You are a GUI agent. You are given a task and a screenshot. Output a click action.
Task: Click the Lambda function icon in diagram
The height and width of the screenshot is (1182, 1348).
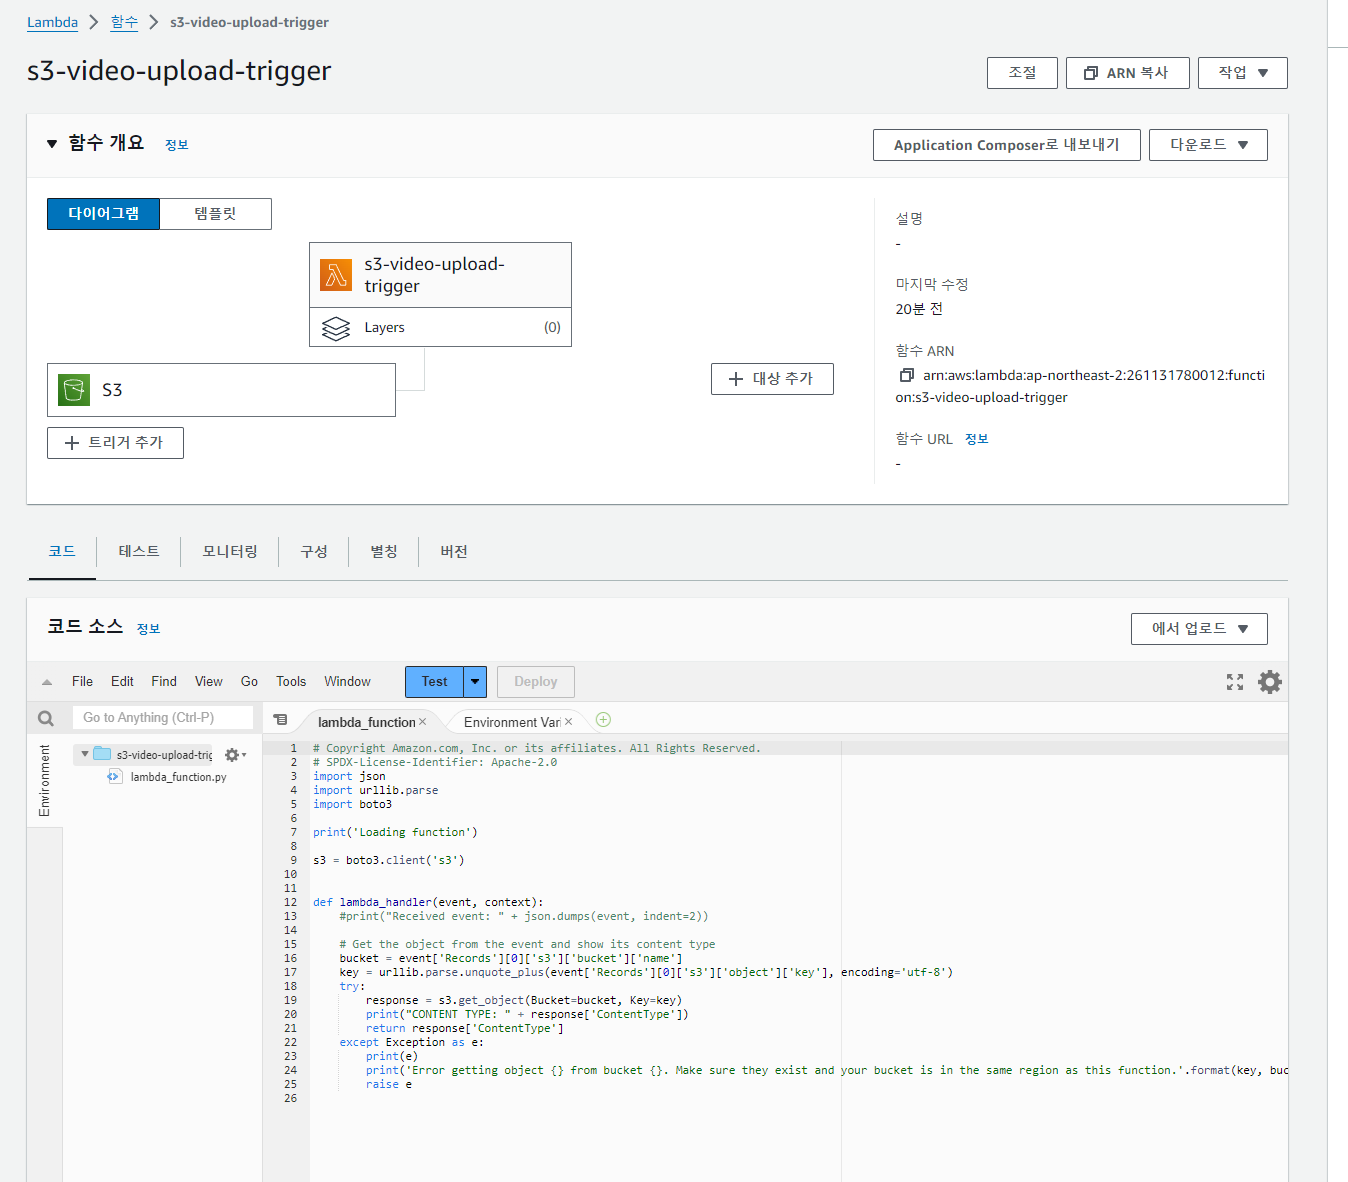(336, 275)
